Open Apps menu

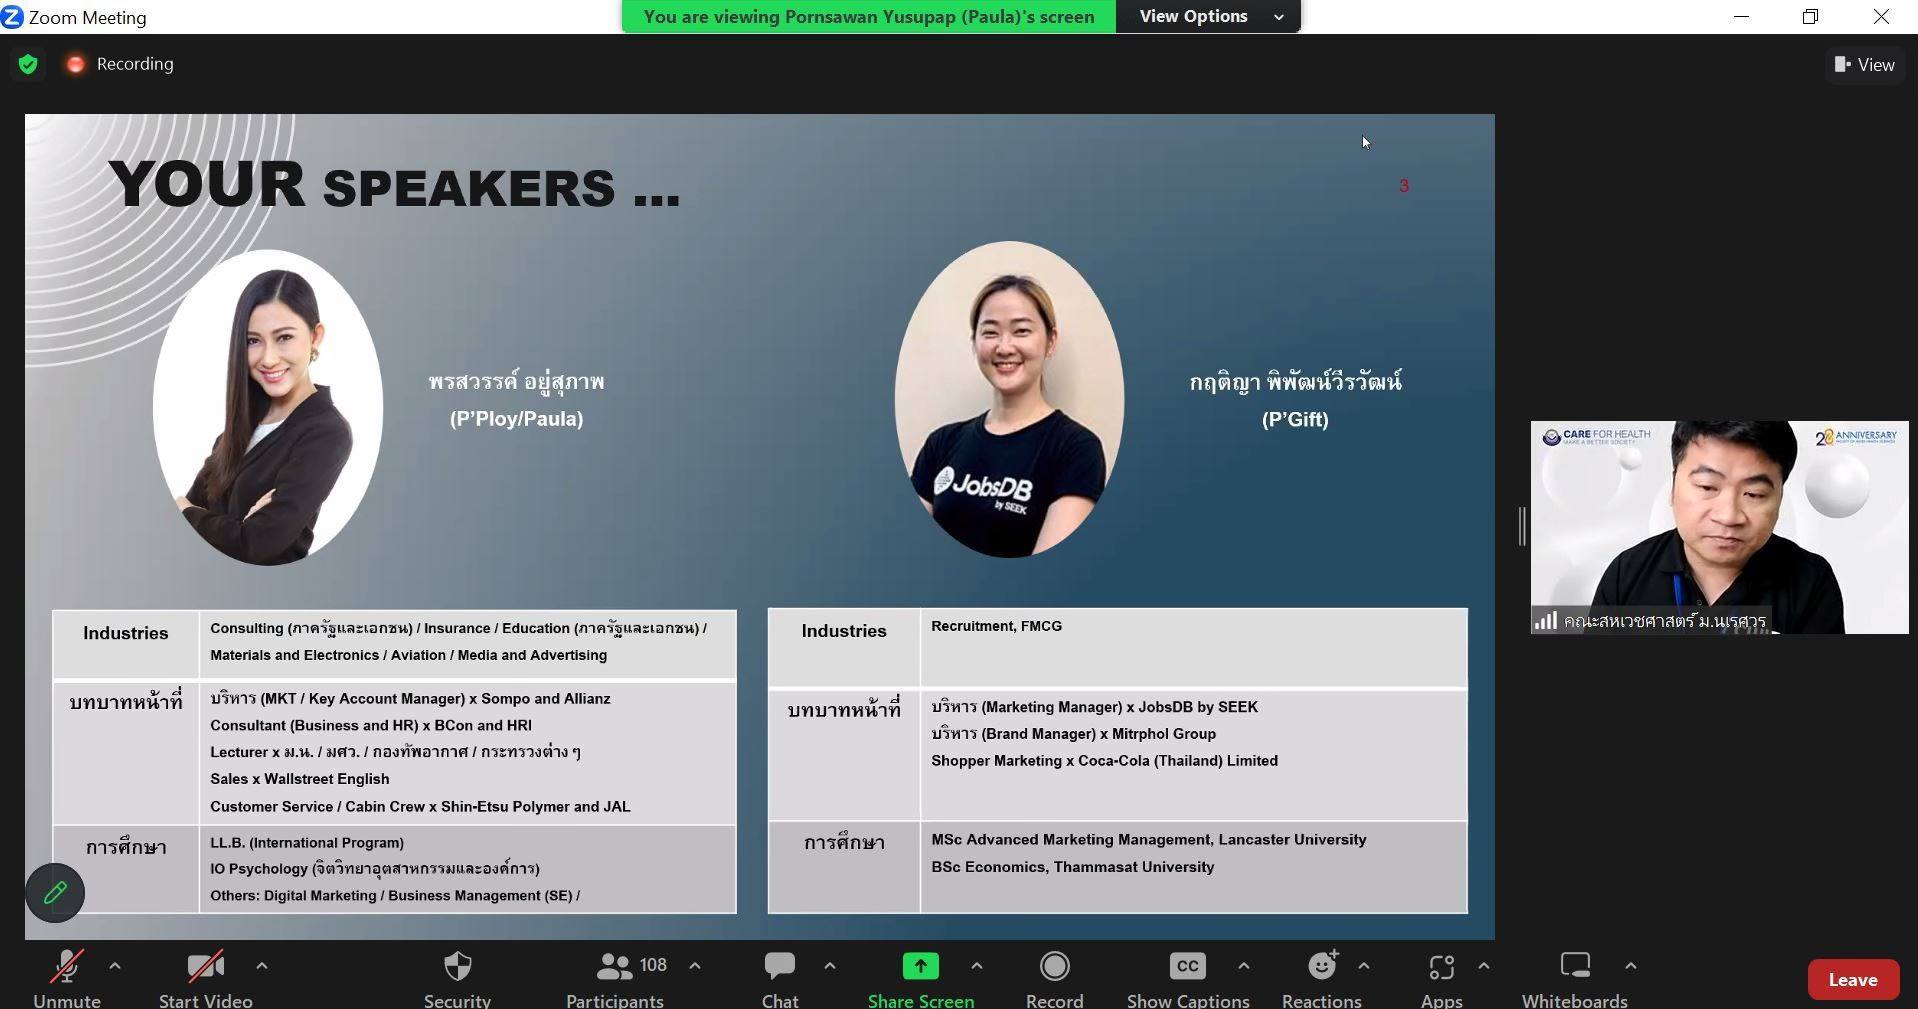tap(1442, 978)
